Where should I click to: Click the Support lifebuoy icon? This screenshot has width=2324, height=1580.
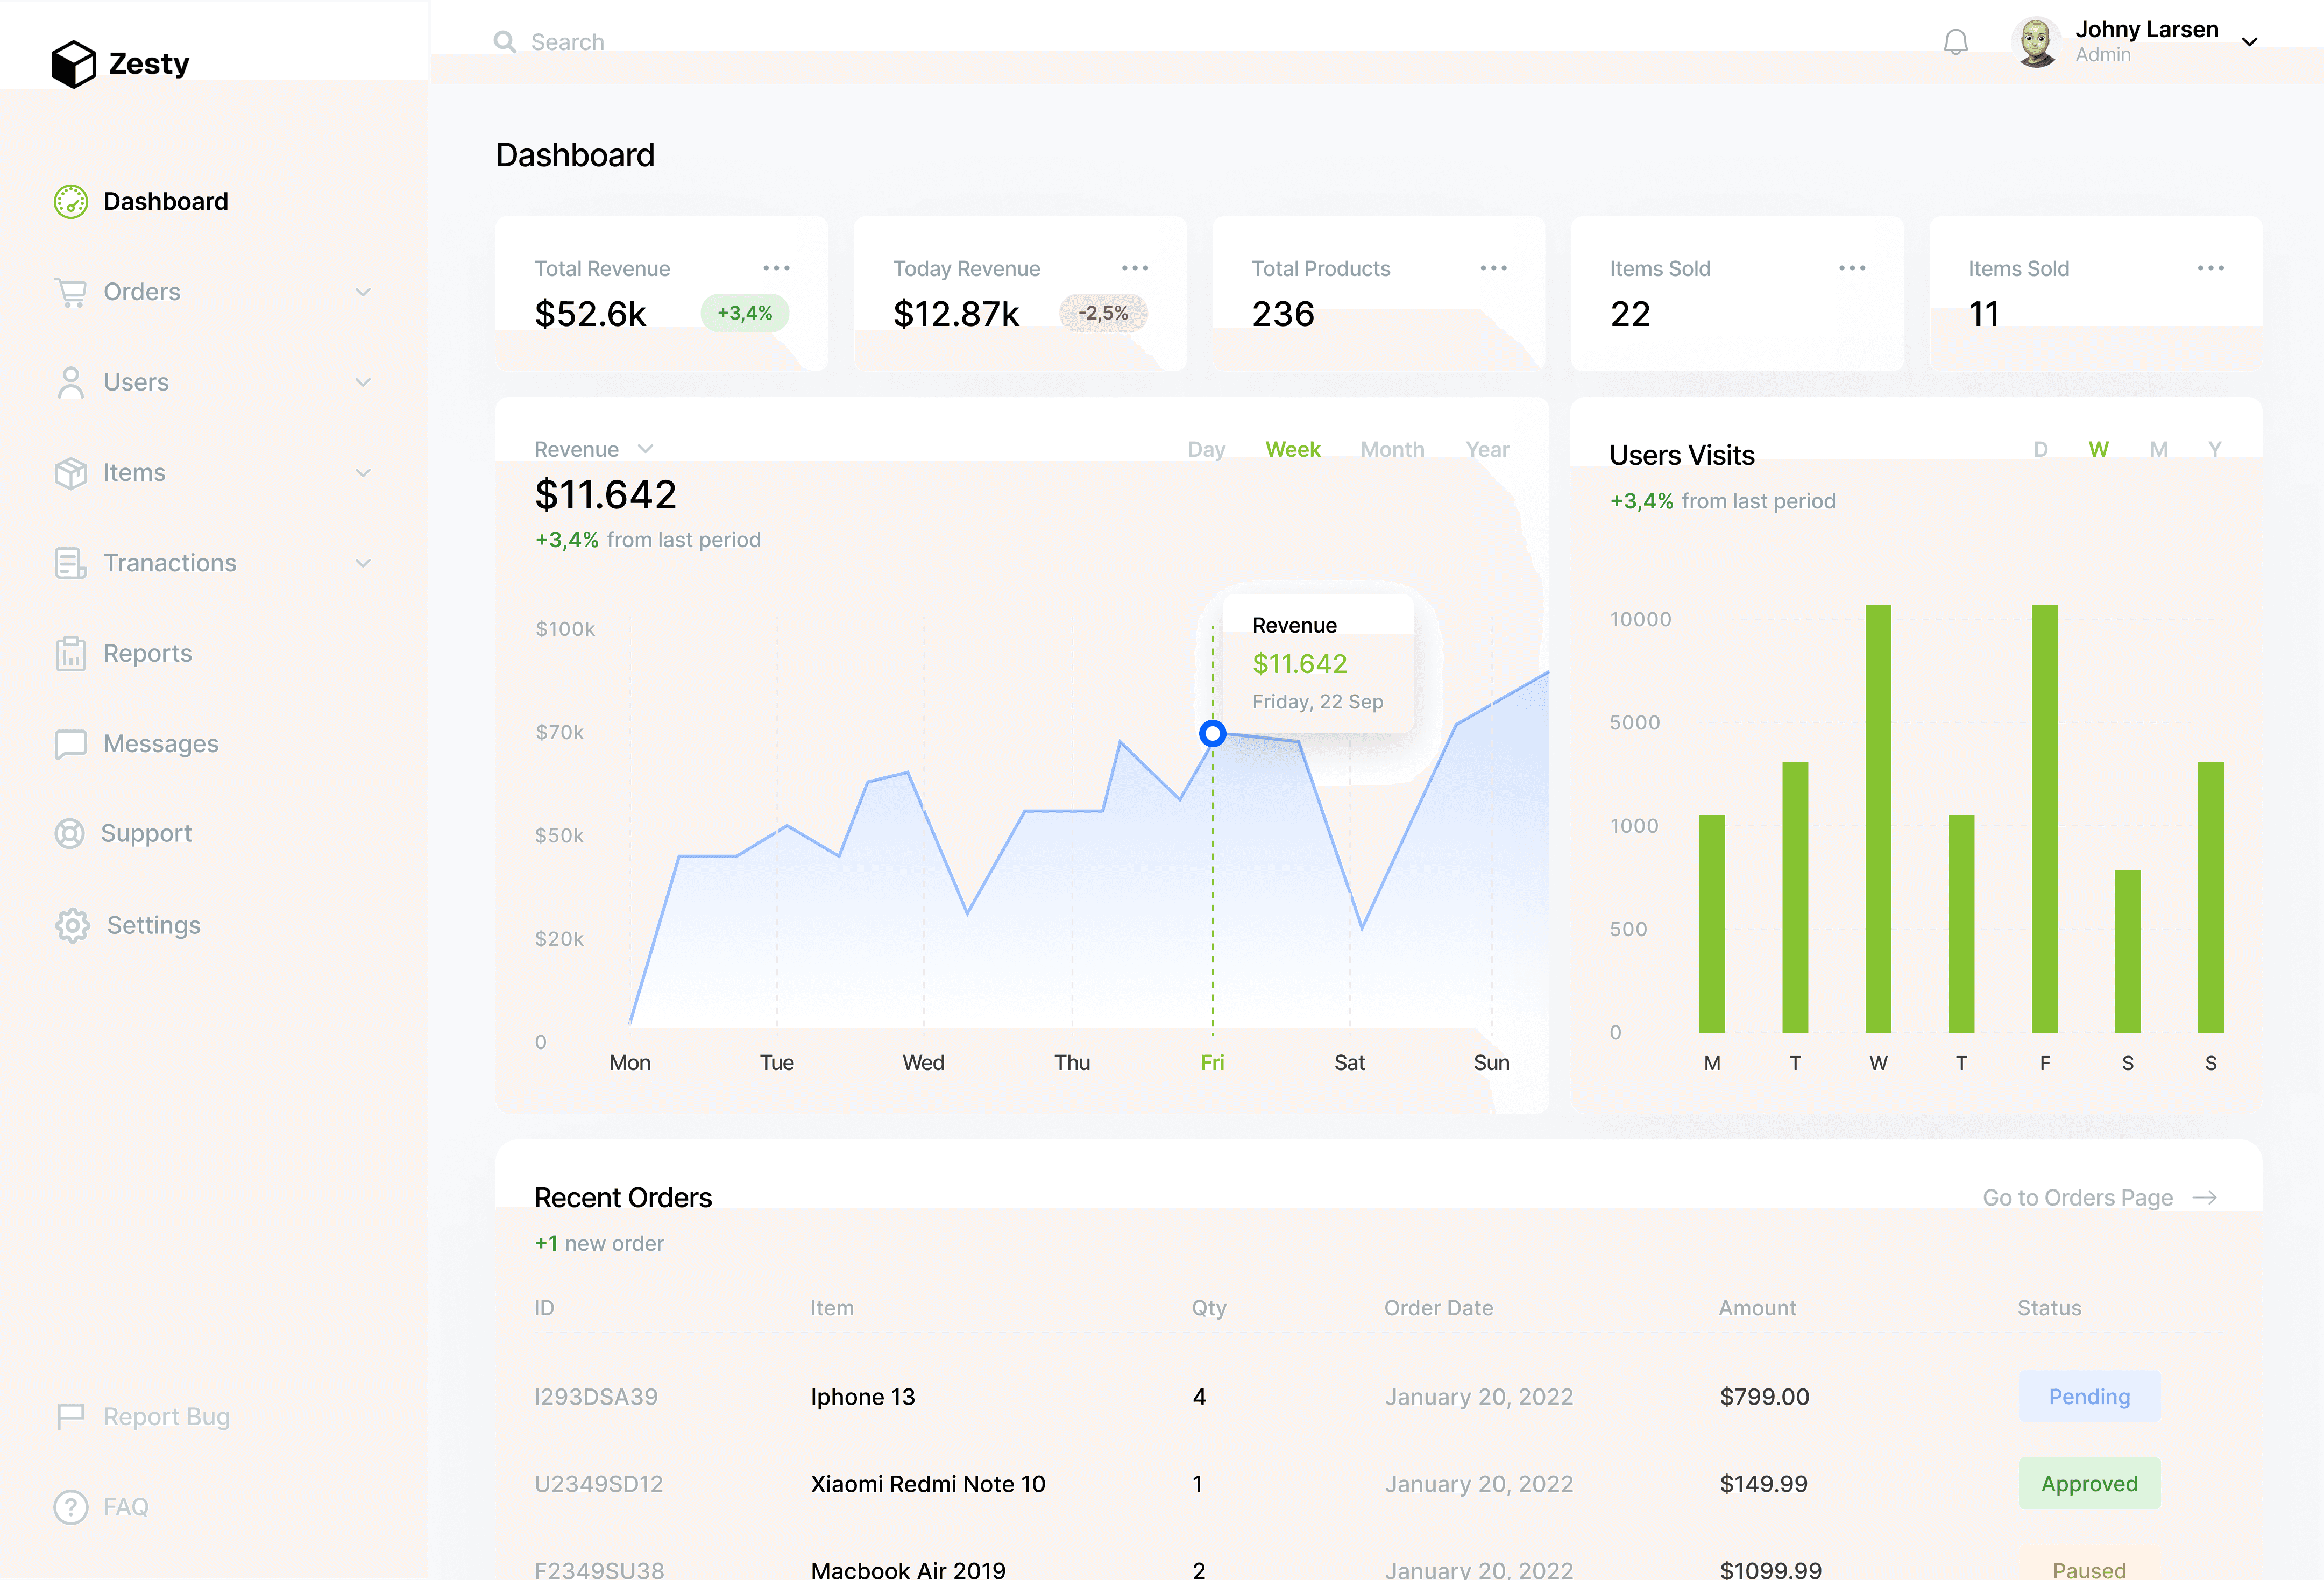69,833
